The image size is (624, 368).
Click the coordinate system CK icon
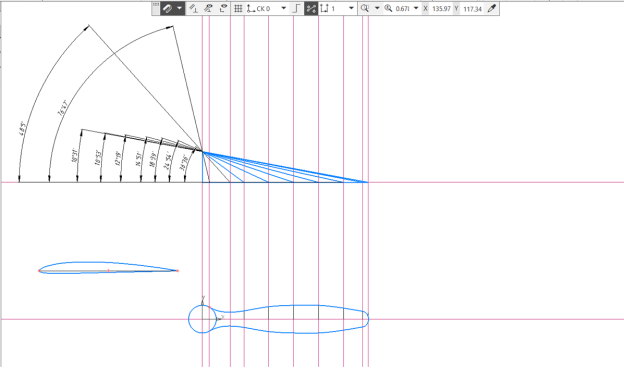[x=251, y=8]
